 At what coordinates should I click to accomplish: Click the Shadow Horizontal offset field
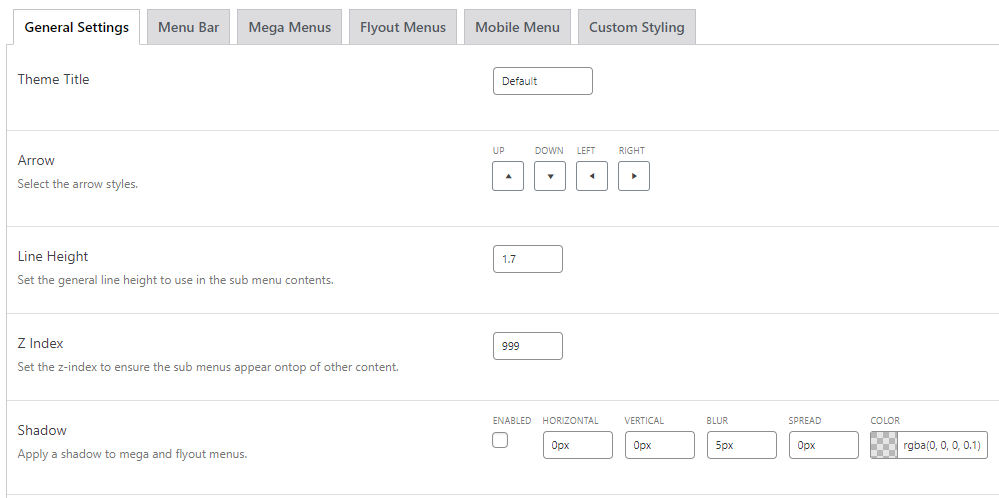578,445
